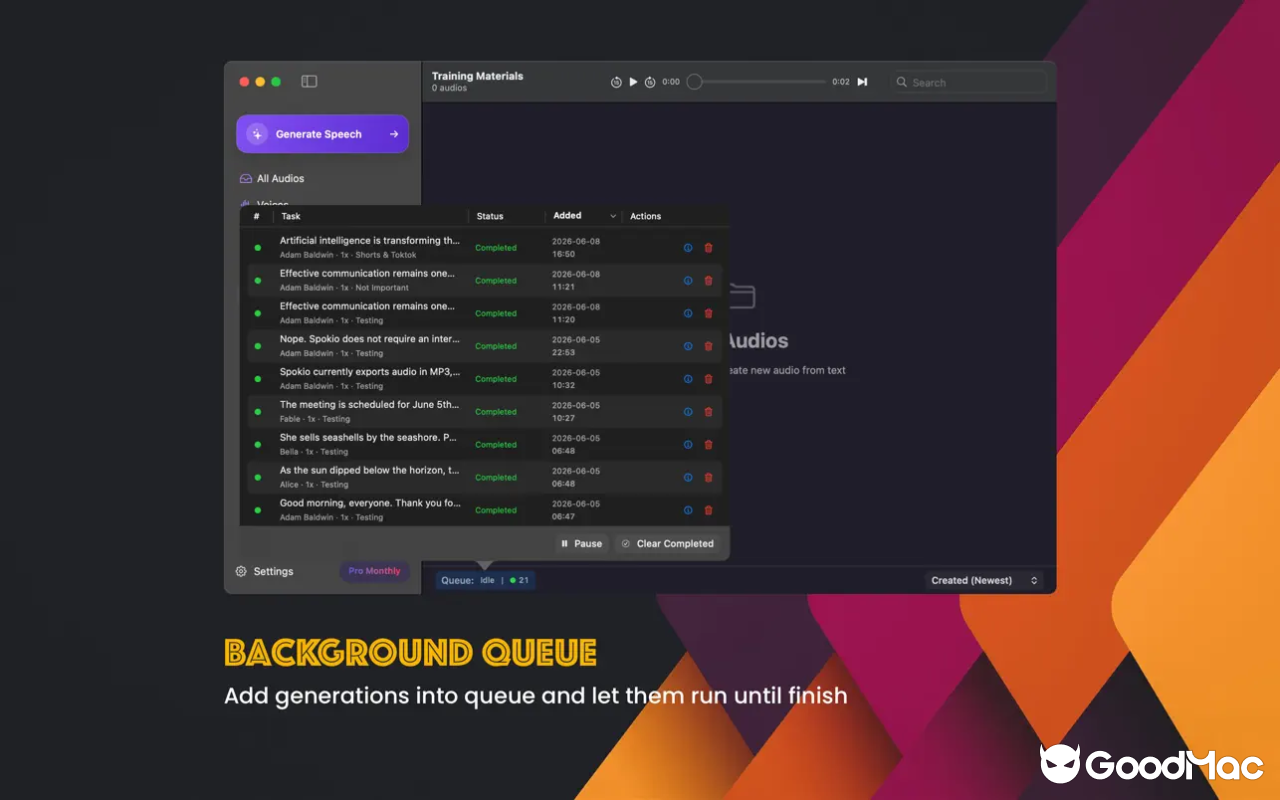Open Settings gear in sidebar
The image size is (1280, 800).
pyautogui.click(x=241, y=572)
